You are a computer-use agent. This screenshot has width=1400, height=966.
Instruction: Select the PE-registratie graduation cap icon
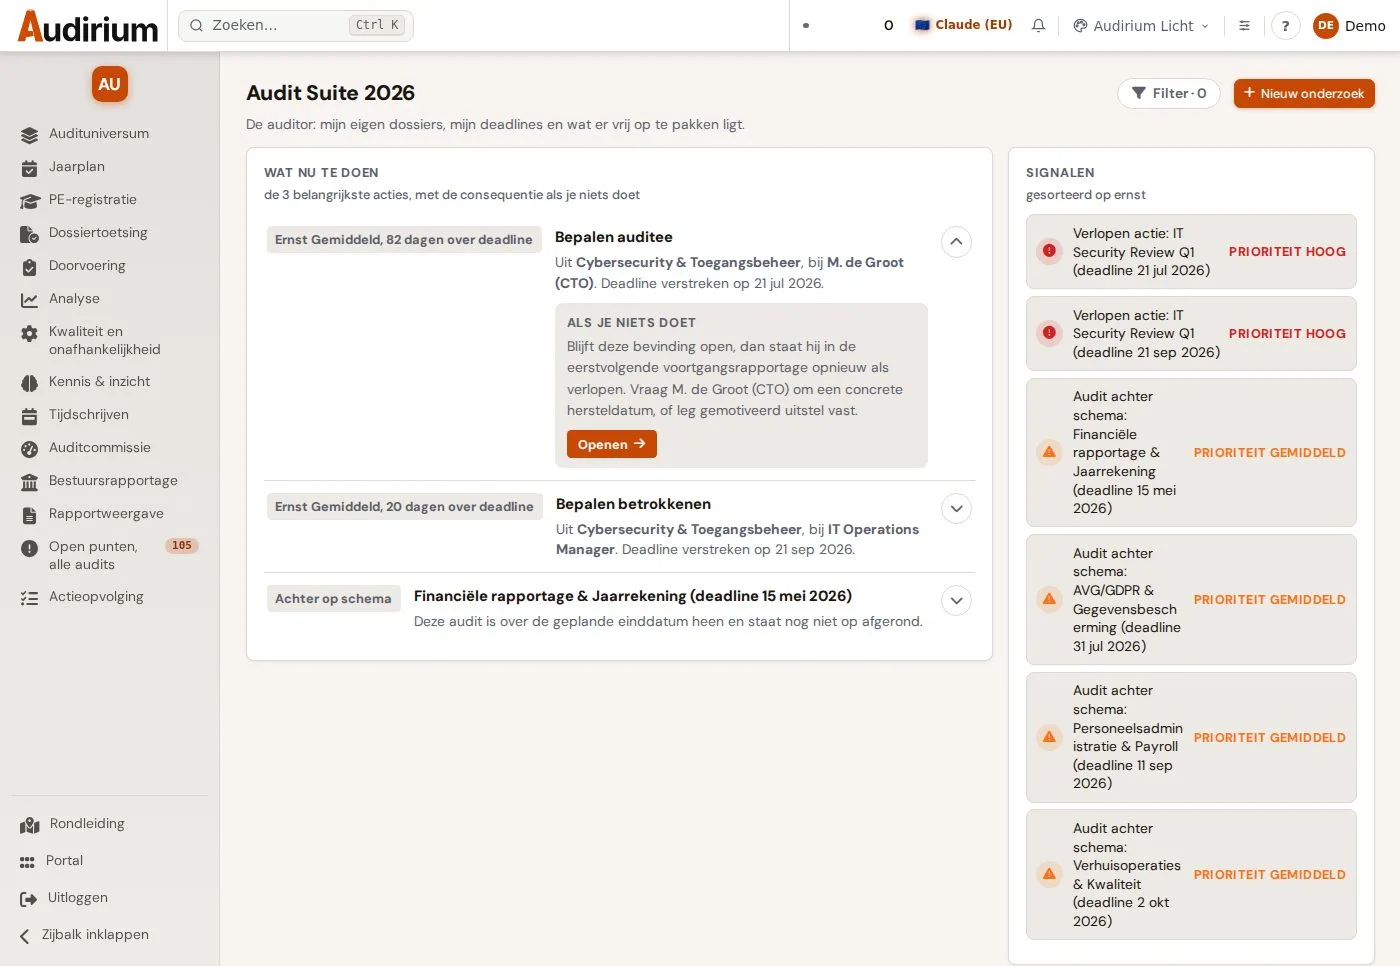tap(30, 200)
